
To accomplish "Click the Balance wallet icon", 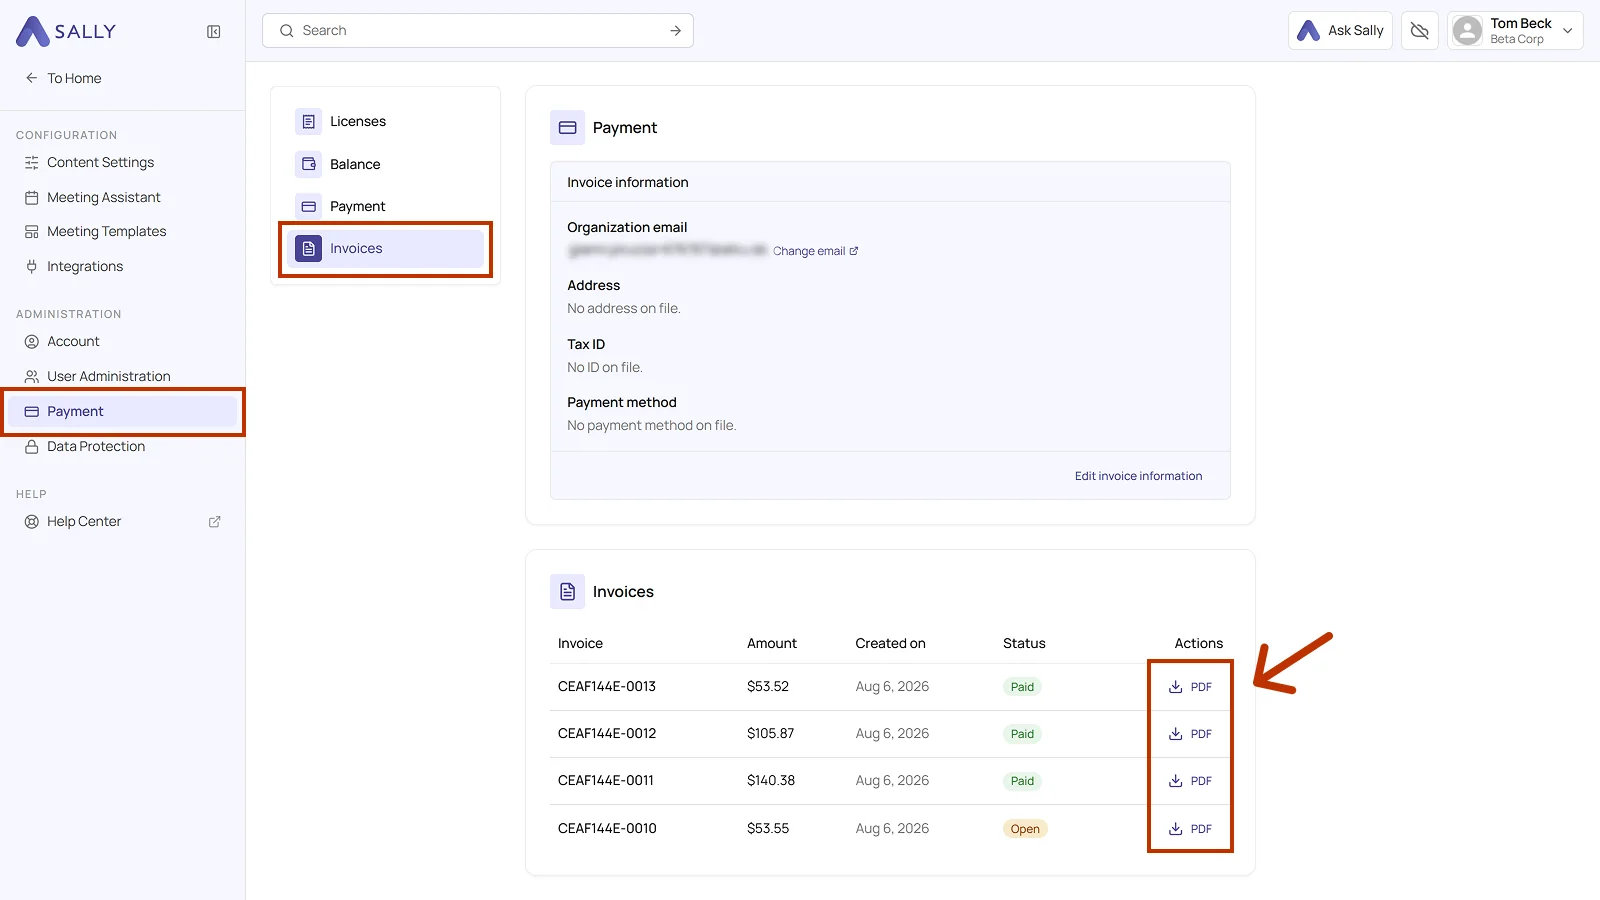I will [308, 164].
